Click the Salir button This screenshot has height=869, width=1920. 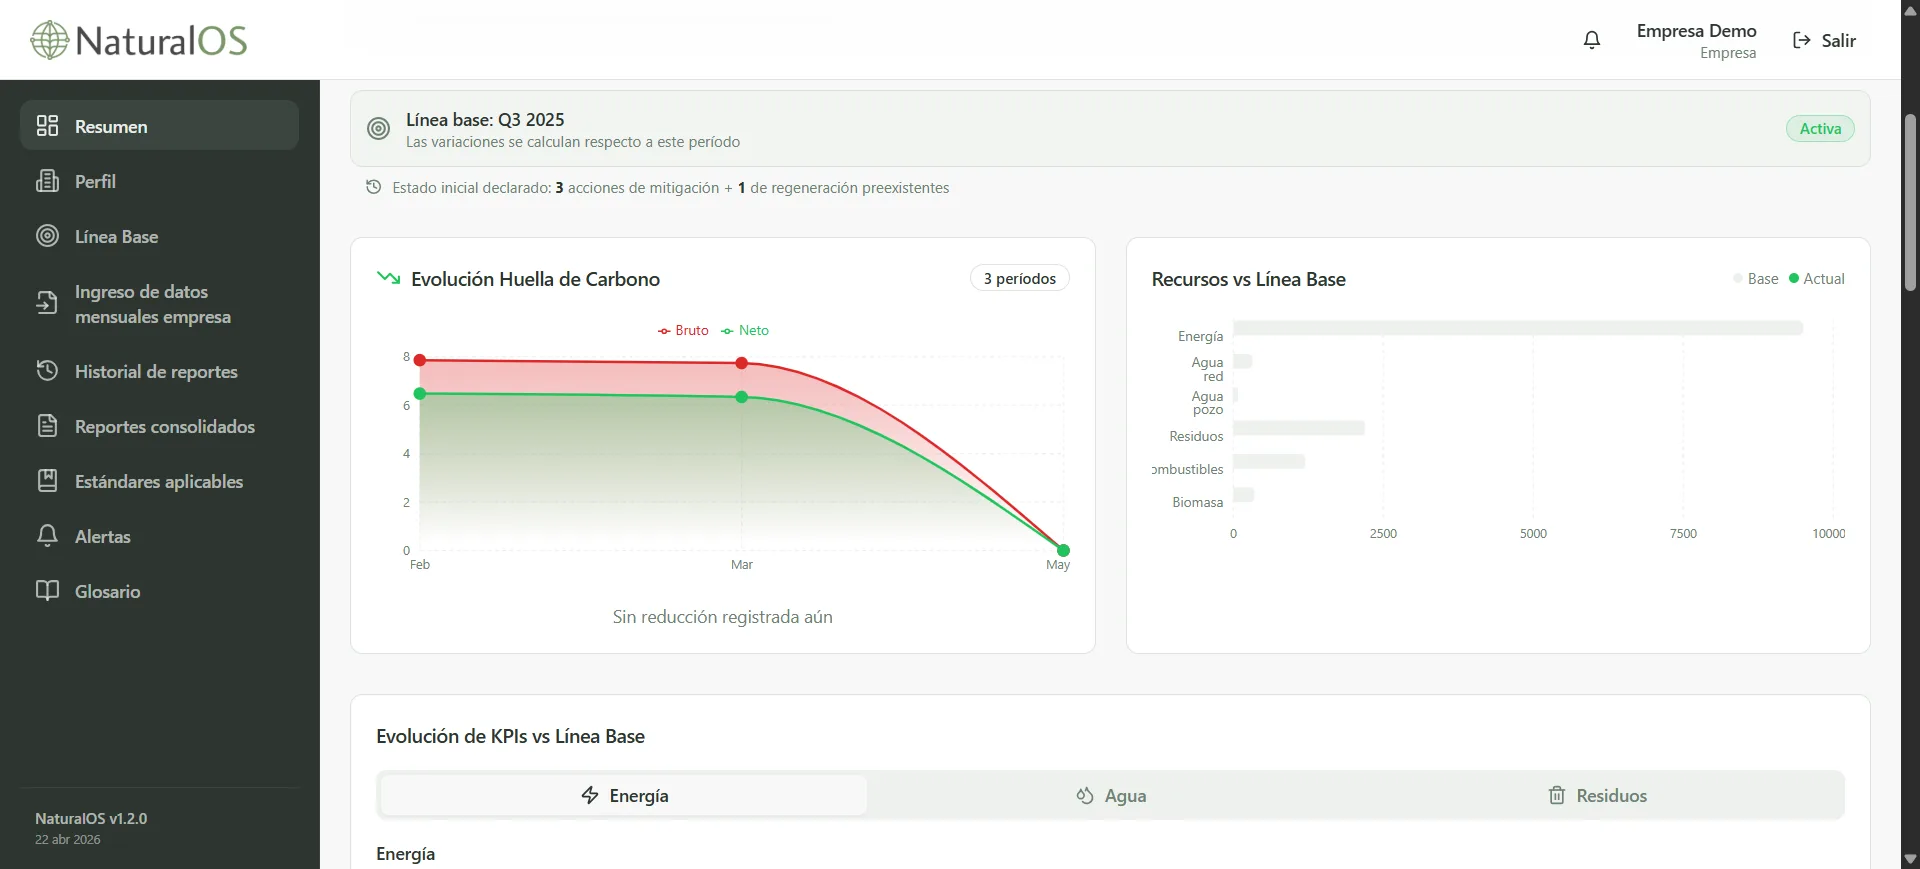tap(1824, 40)
